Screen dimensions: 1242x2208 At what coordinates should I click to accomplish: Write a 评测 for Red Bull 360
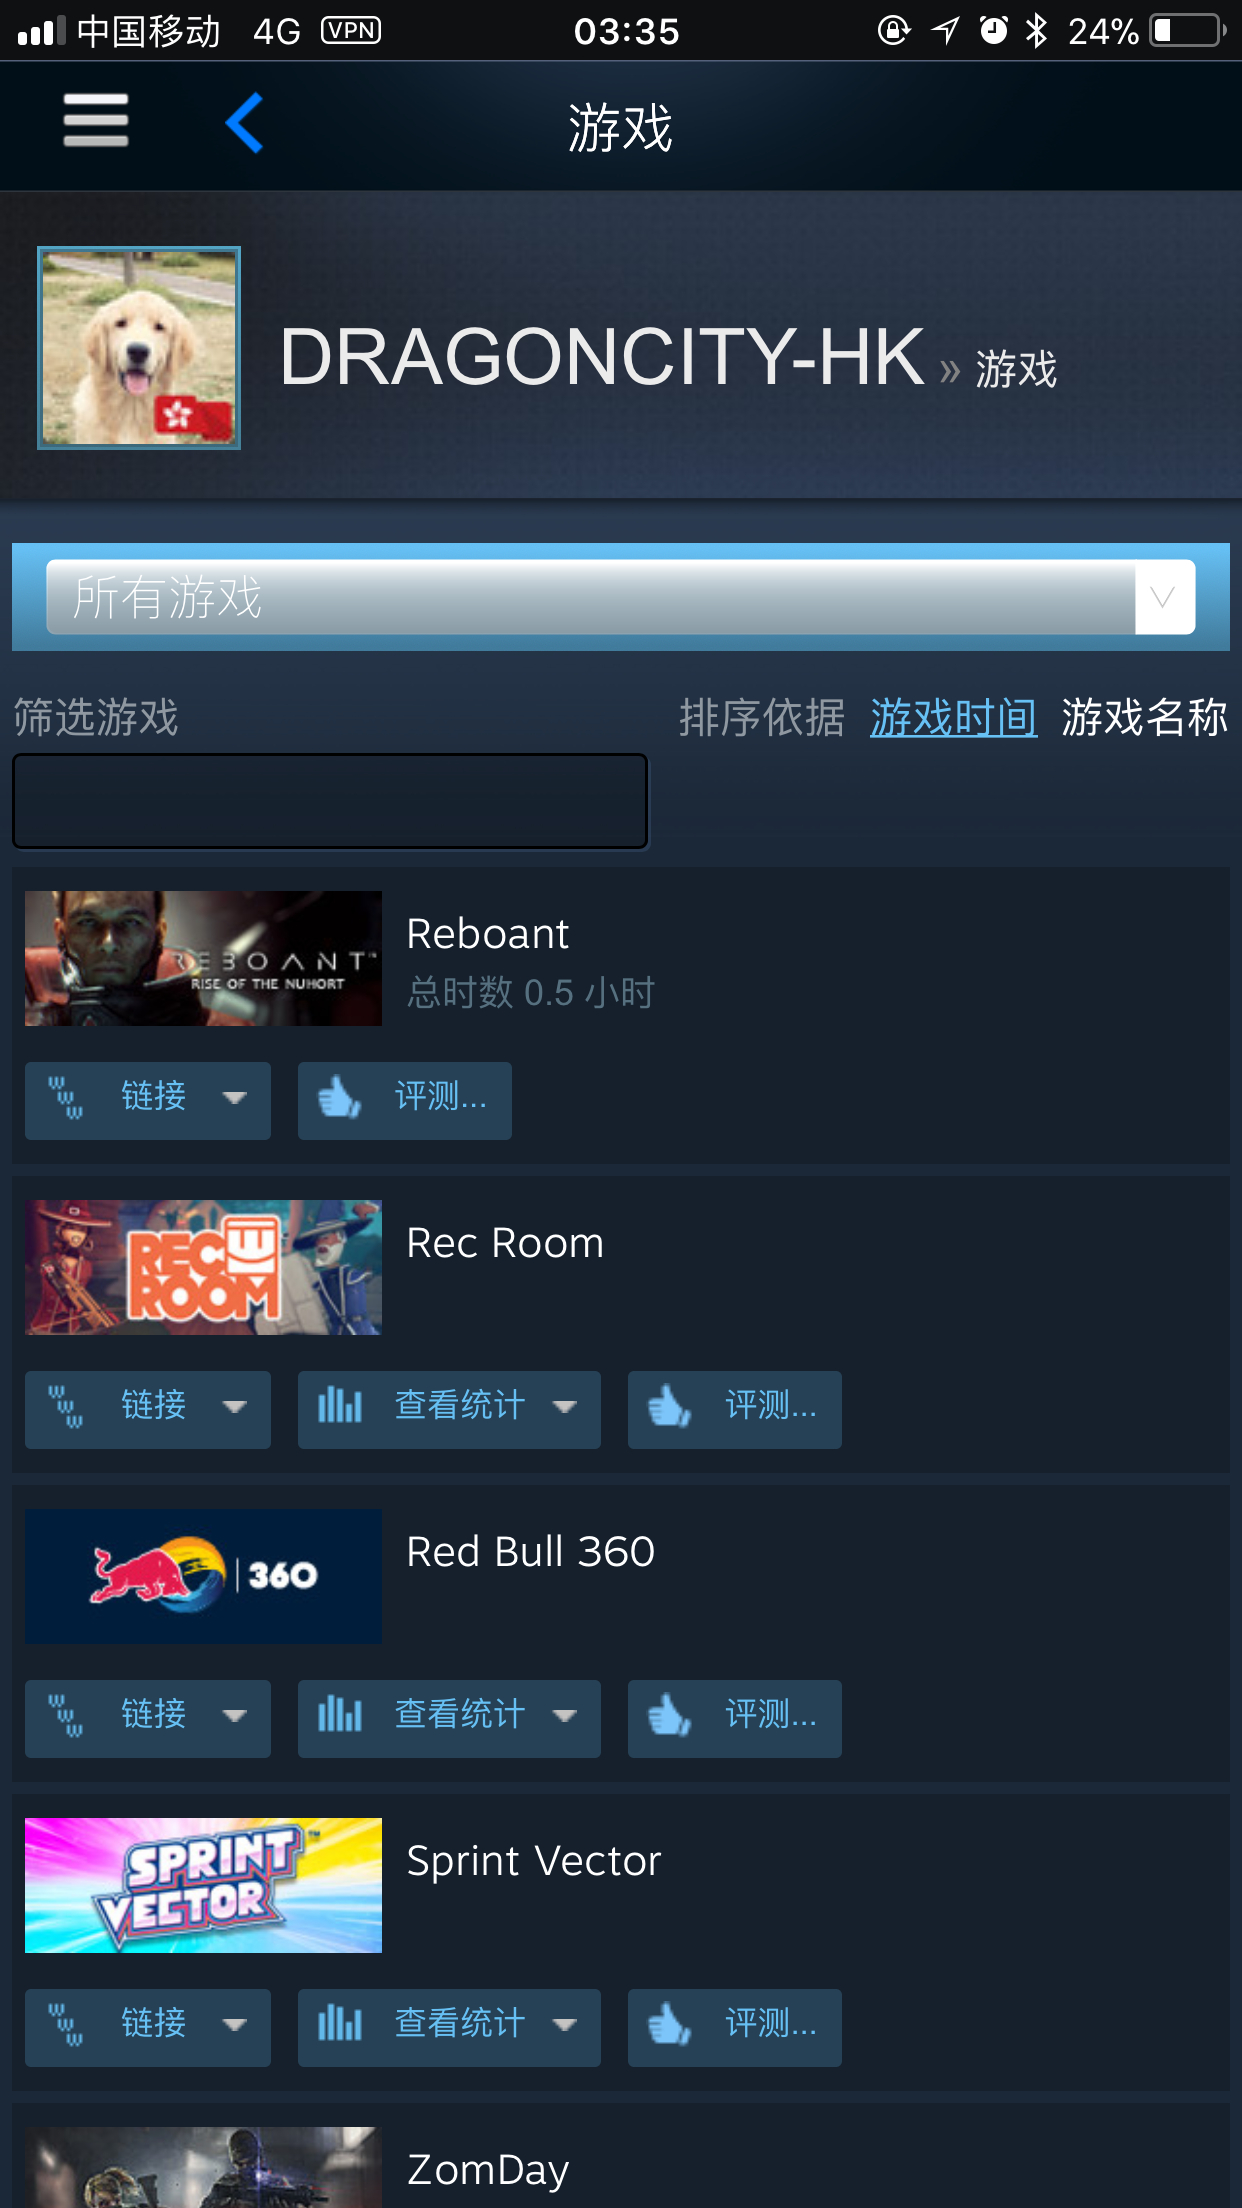tap(735, 1718)
